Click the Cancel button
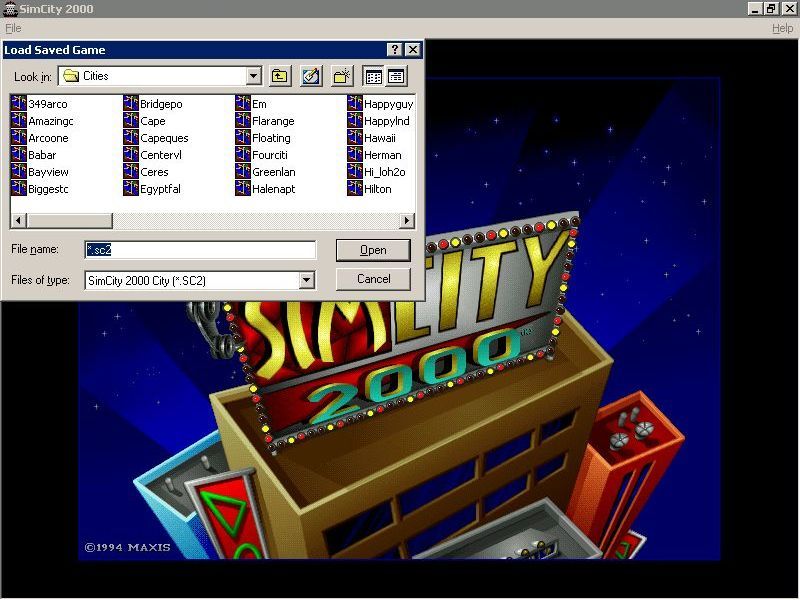The width and height of the screenshot is (800, 600). point(373,279)
